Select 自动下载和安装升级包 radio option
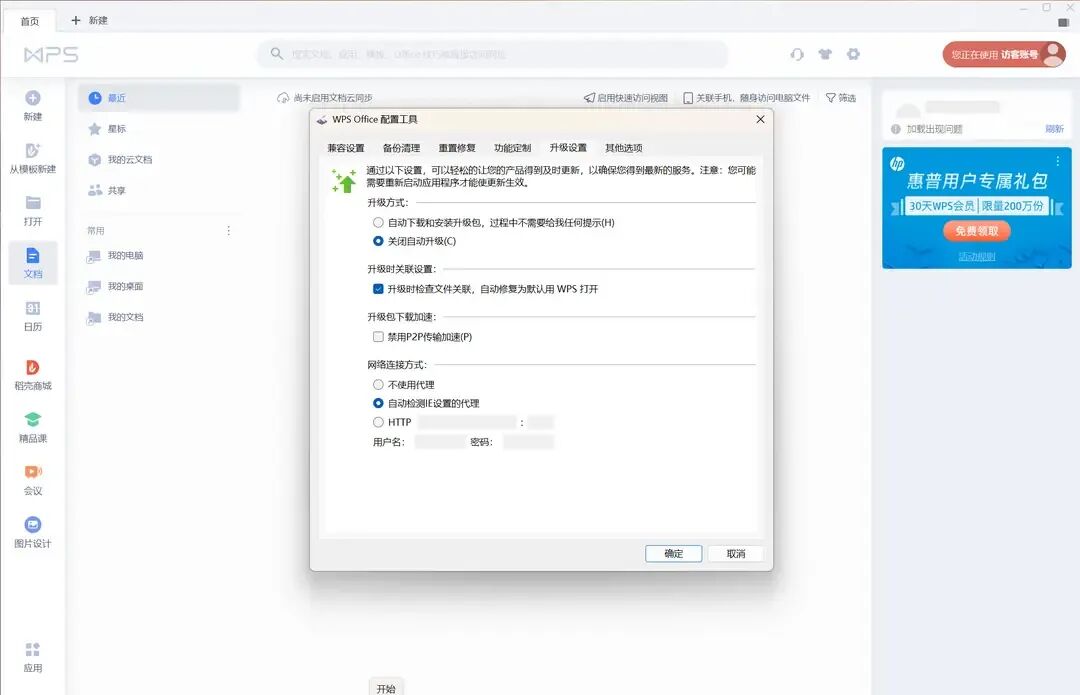 (378, 222)
